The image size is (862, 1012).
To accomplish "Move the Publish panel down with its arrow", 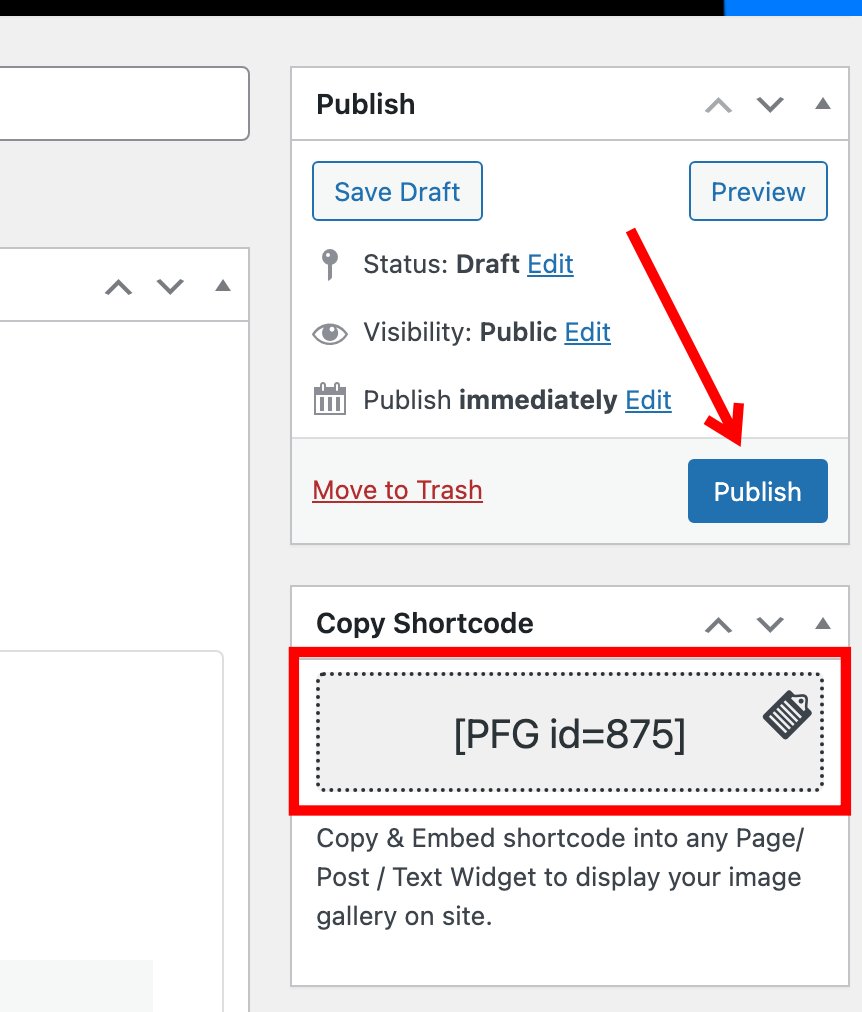I will tap(770, 104).
